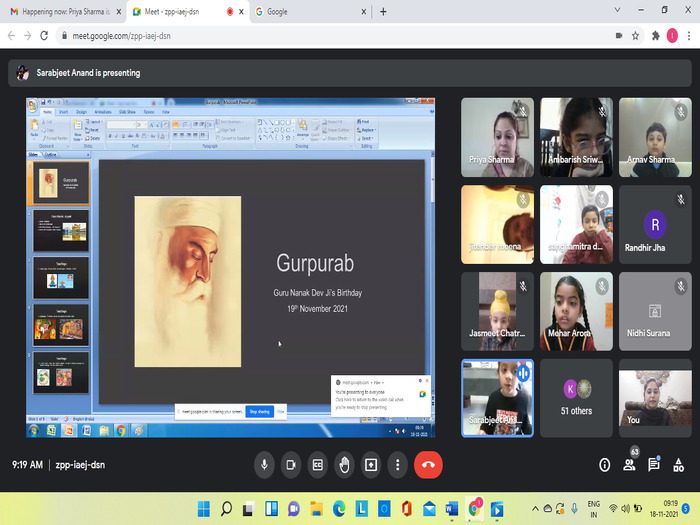The image size is (700, 525).
Task: Select slide 2 thumbnail in shared PowerPoint
Action: pyautogui.click(x=61, y=231)
